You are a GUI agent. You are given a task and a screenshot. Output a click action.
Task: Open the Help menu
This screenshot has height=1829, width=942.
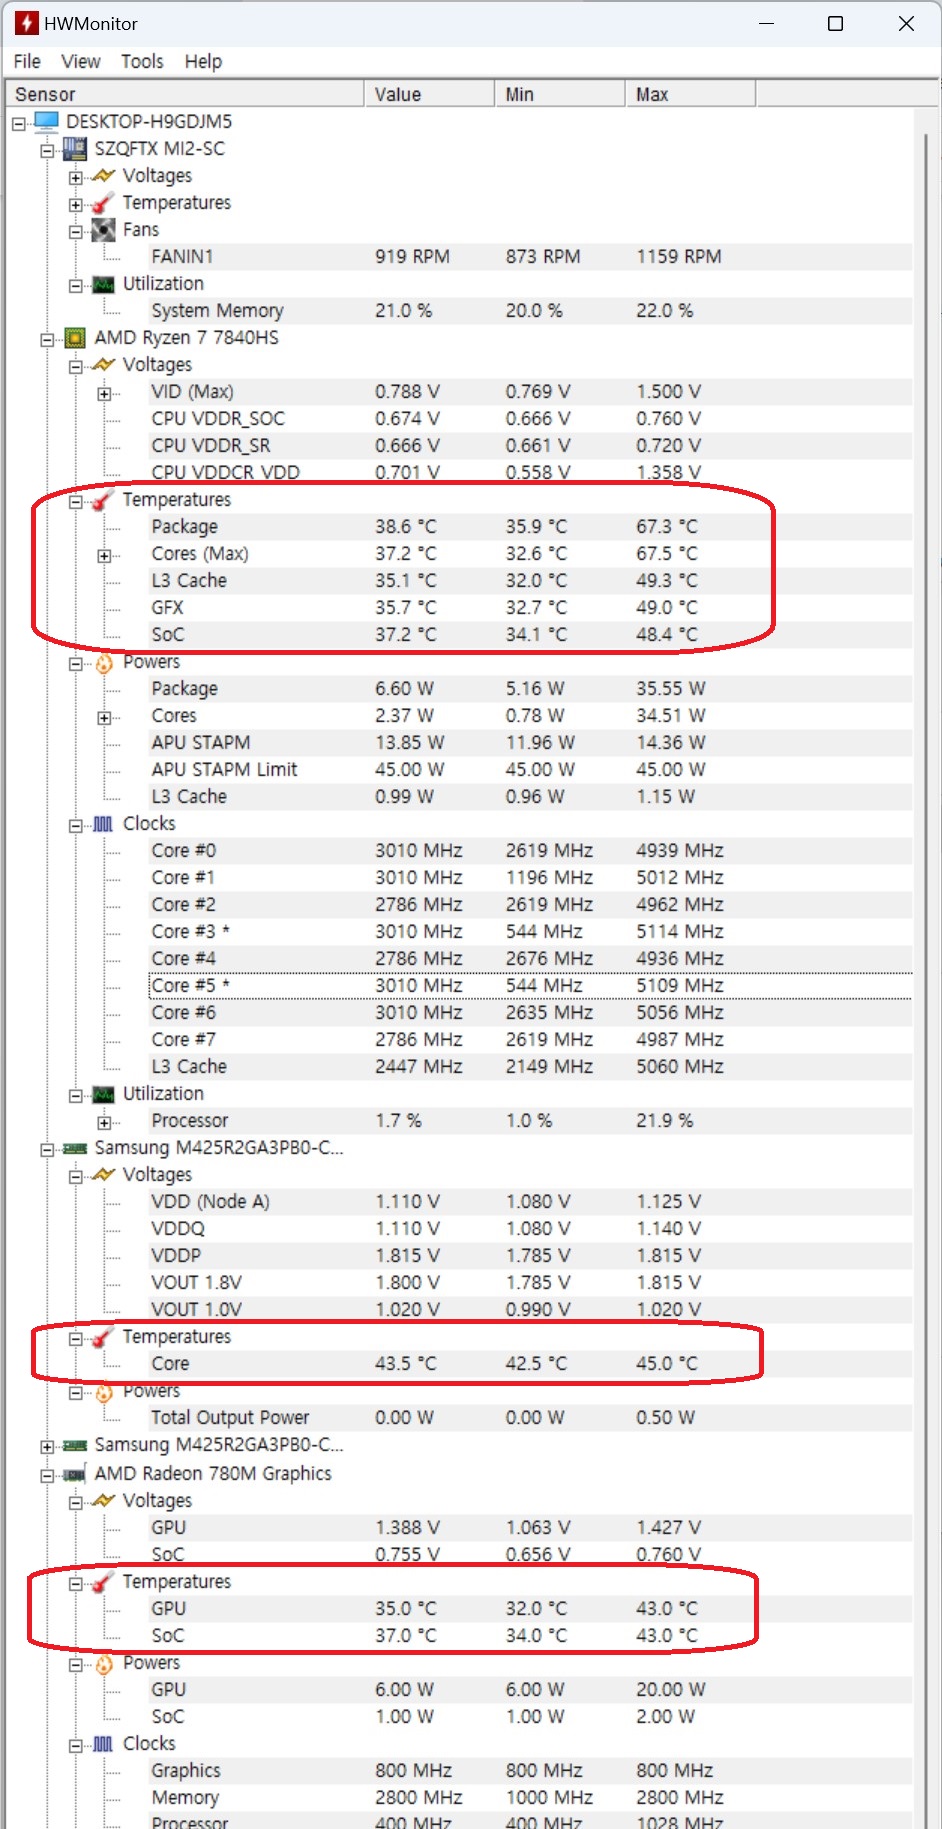click(203, 62)
